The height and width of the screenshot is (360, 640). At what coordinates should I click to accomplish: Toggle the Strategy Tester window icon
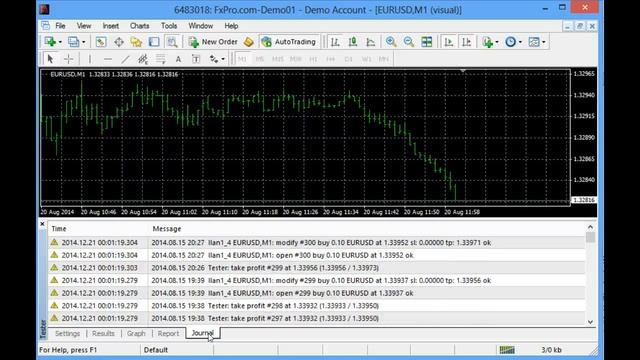click(172, 42)
